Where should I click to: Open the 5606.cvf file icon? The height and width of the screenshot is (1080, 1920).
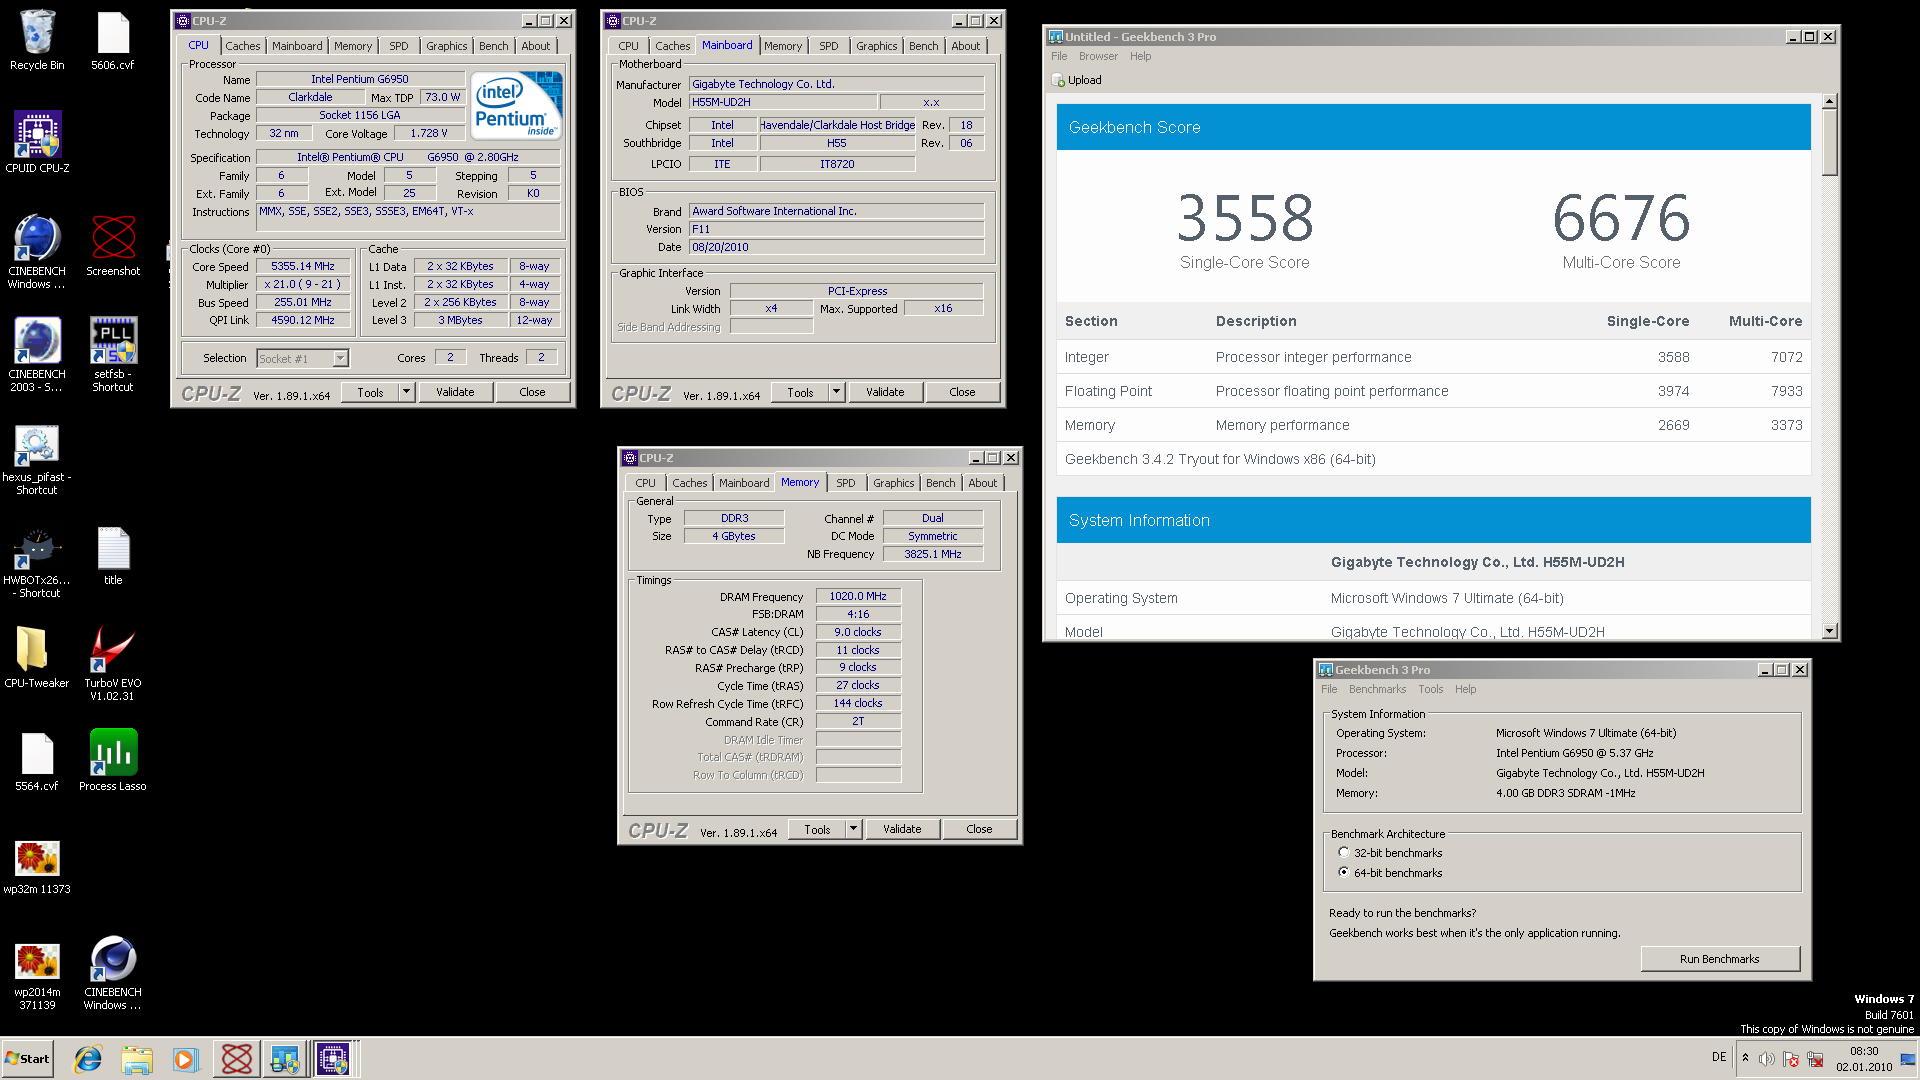click(113, 40)
